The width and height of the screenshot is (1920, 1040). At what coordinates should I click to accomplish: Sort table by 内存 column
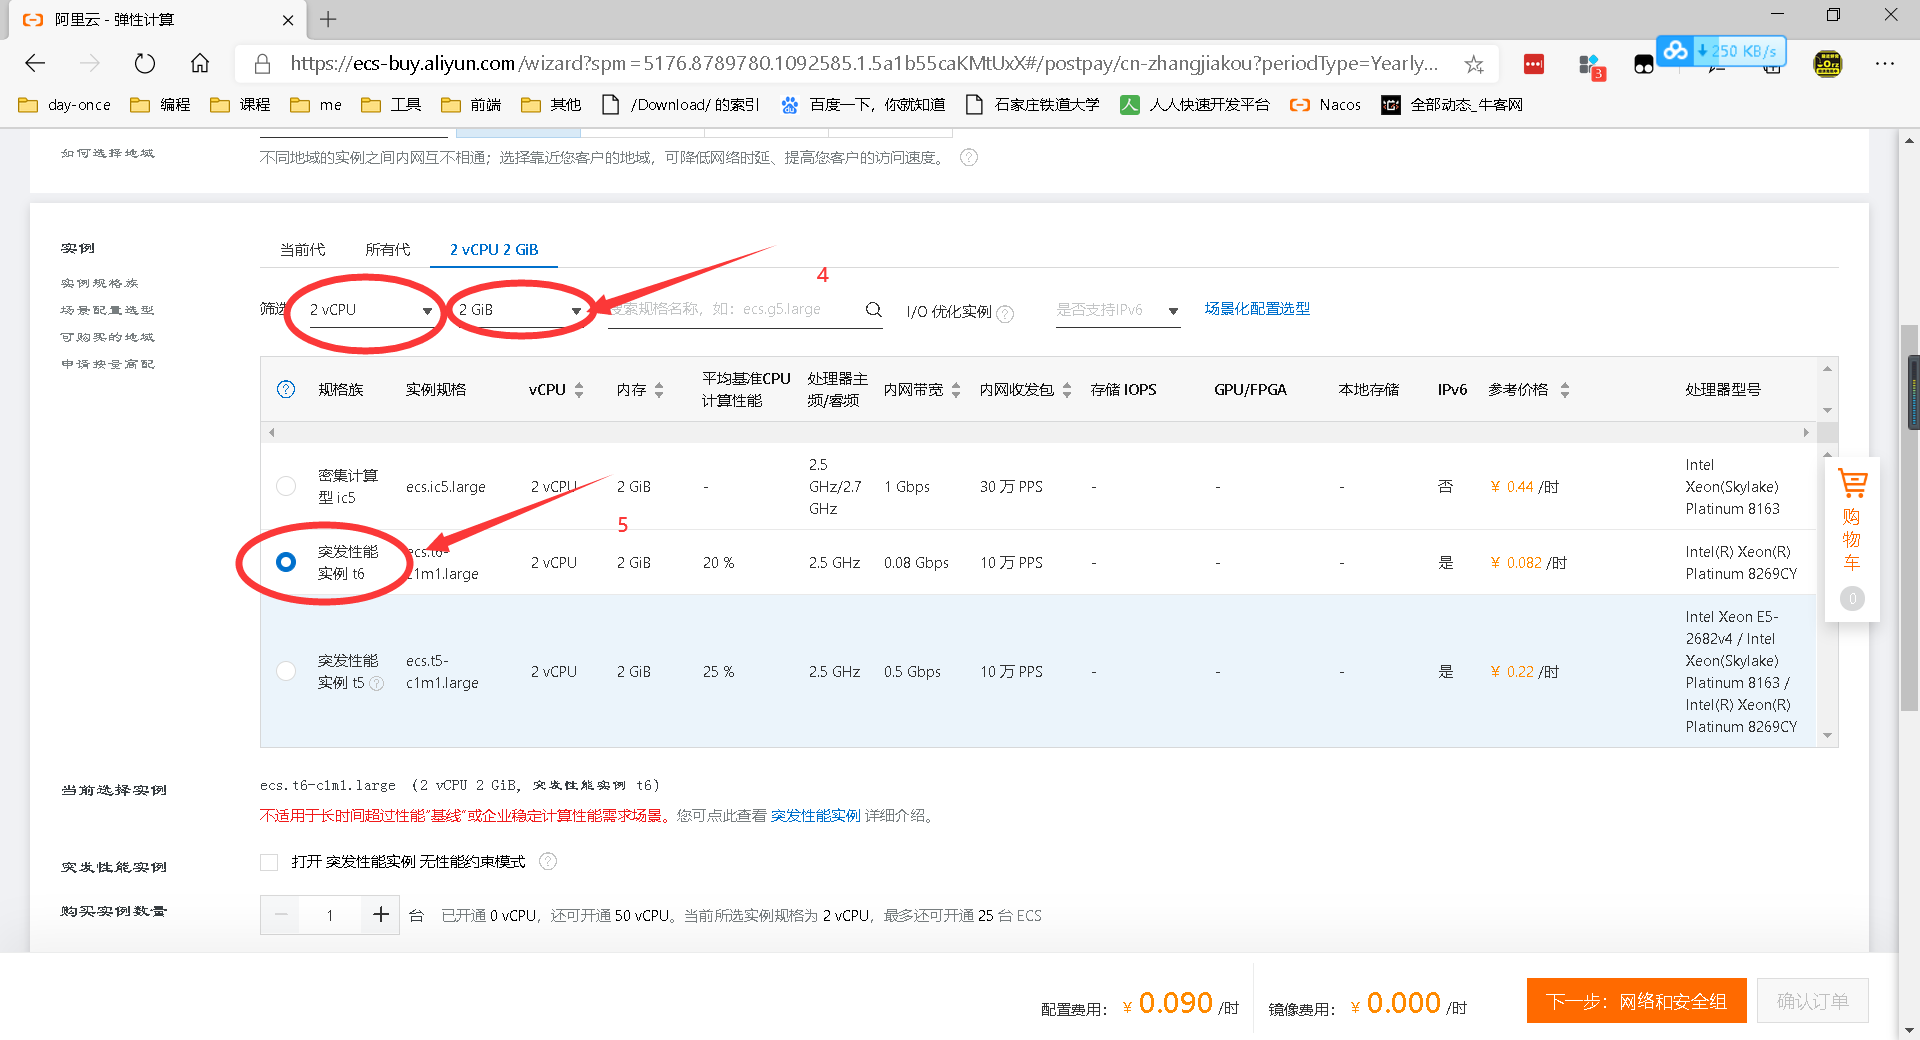[x=659, y=390]
